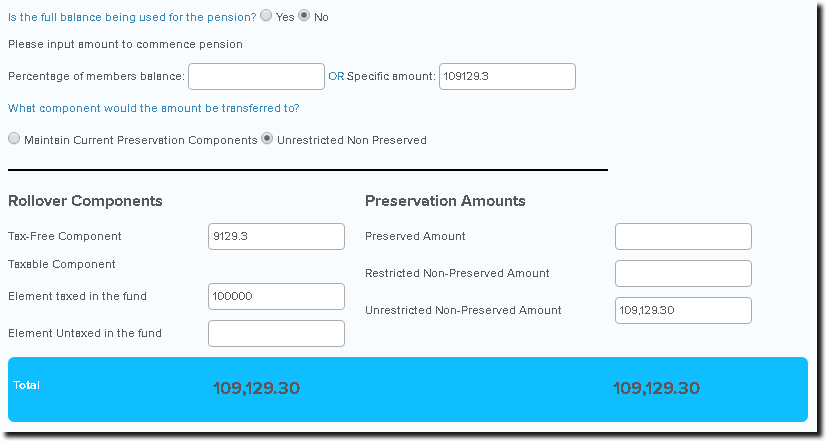Edit the Tax-Free Component field
The height and width of the screenshot is (441, 827).
point(276,236)
